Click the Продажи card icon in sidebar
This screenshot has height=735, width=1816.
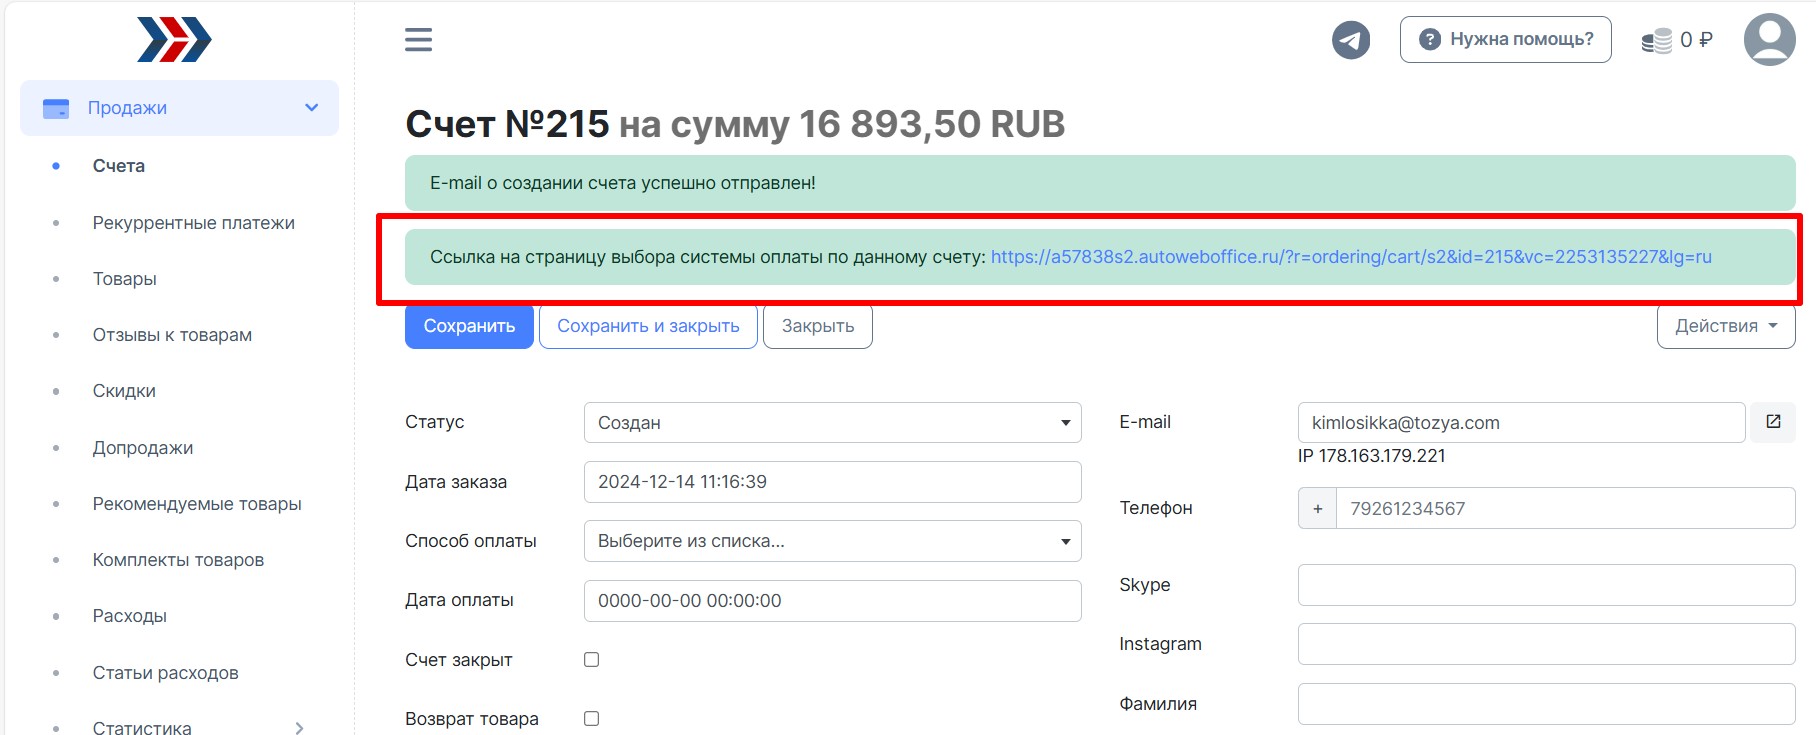pyautogui.click(x=56, y=108)
